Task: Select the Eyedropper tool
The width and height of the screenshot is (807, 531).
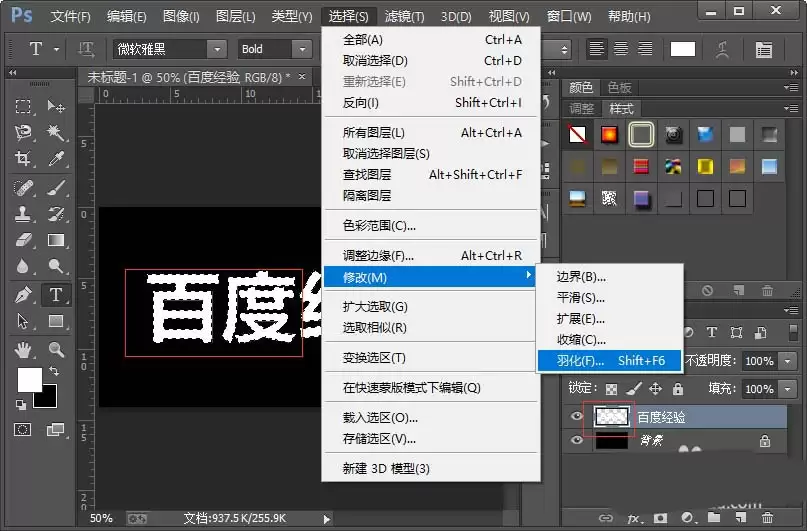Action: 56,158
